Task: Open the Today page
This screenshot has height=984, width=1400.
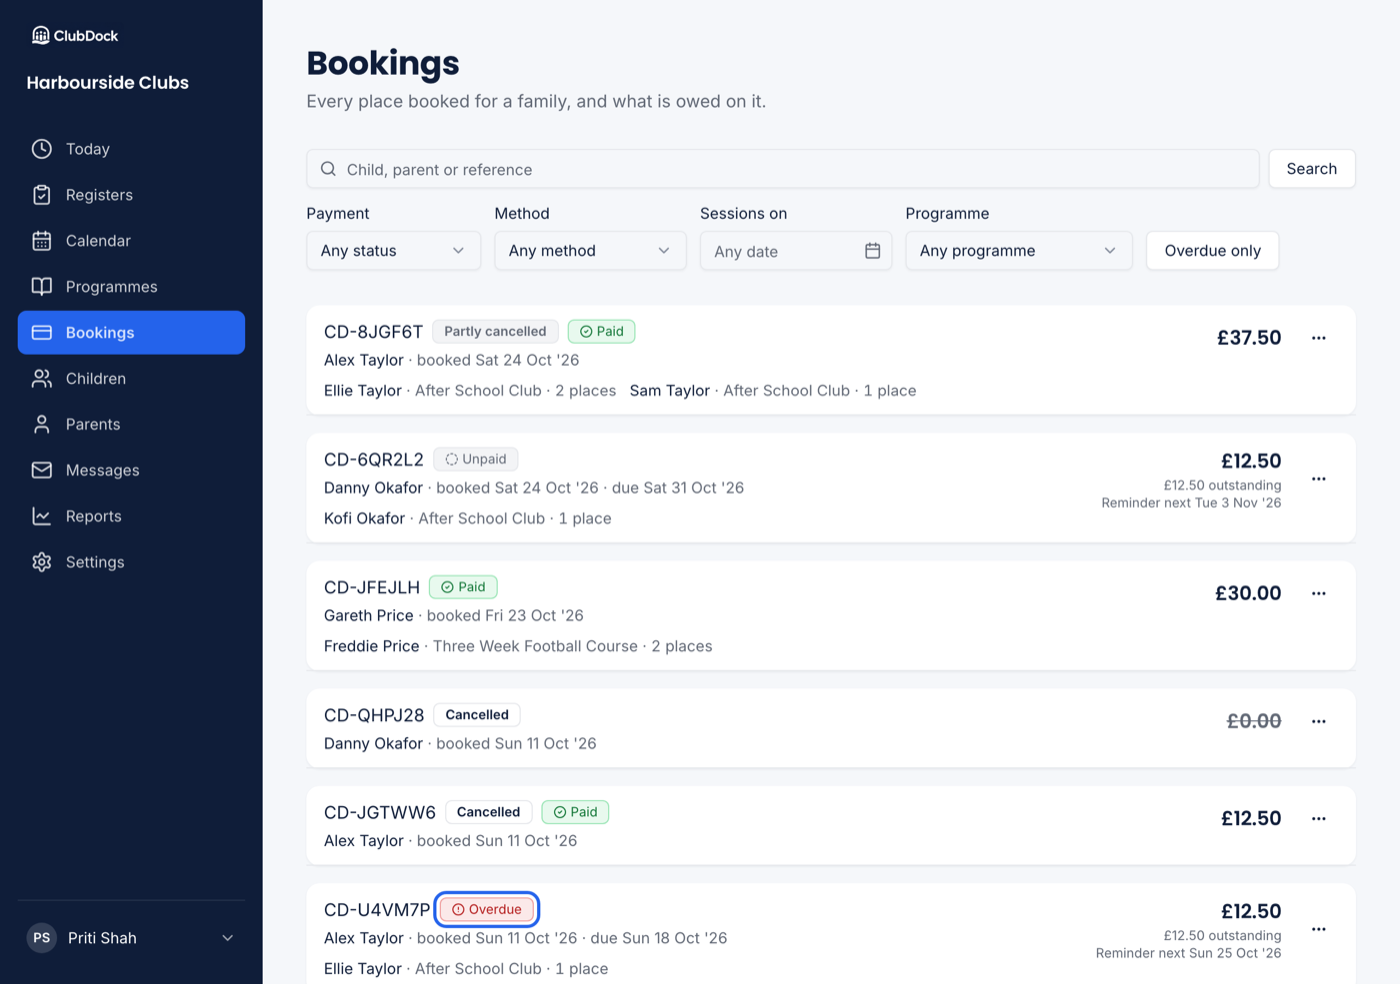Action: [x=131, y=149]
